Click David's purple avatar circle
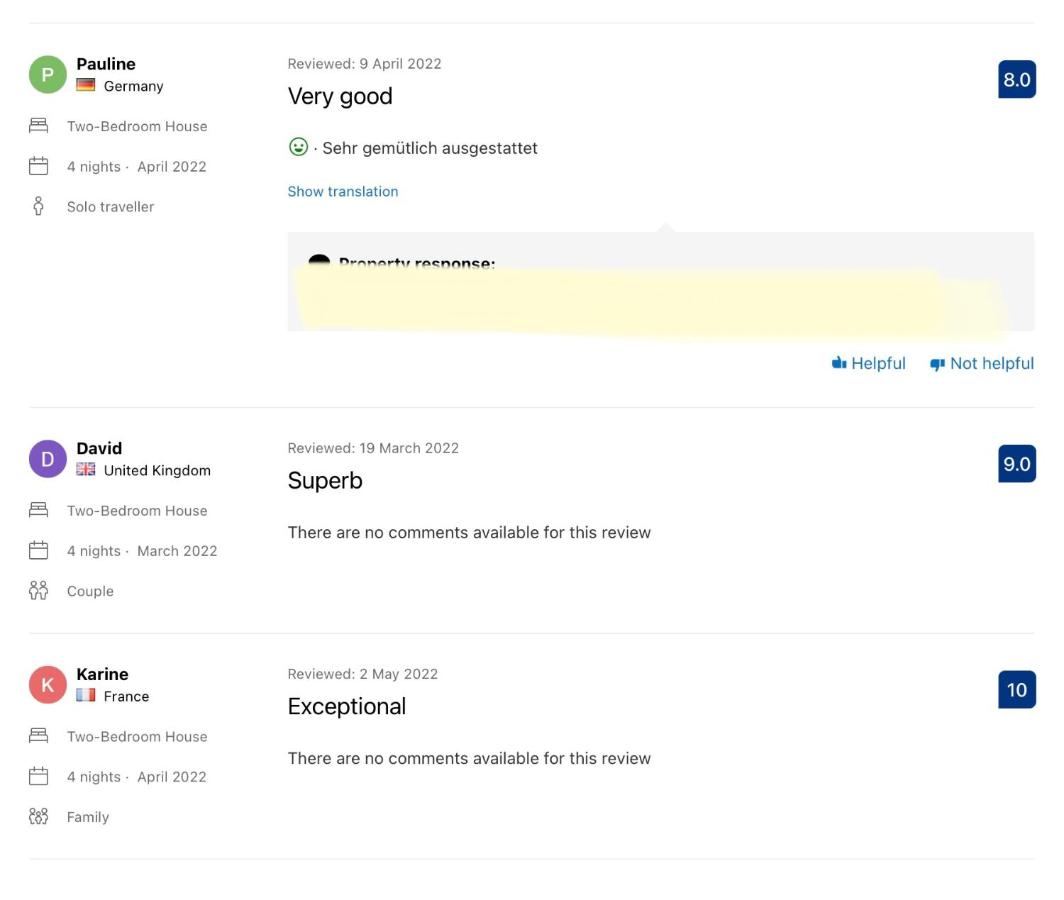Screen dimensions: 1064x900 (47, 459)
